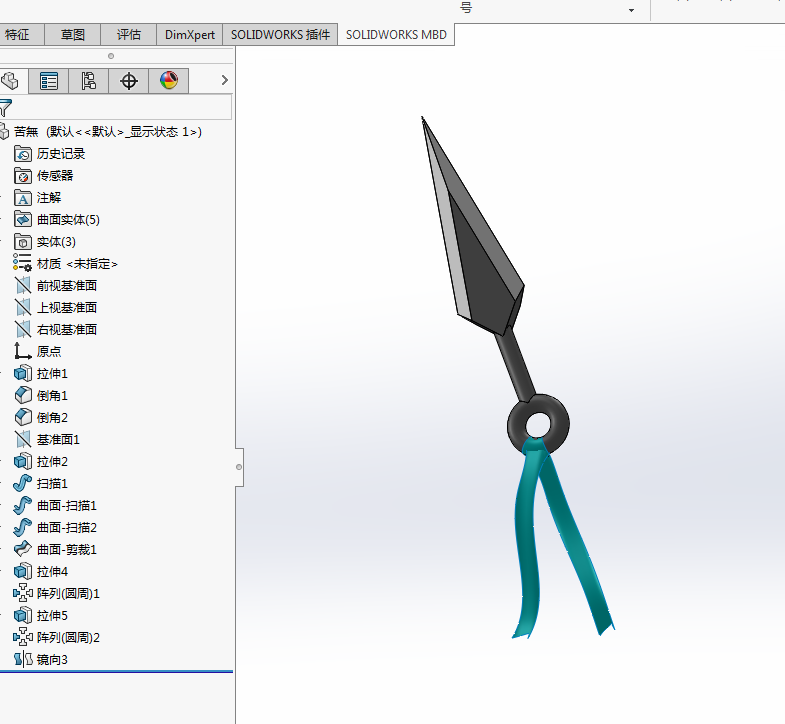
Task: Click the 传感器 folder icon
Action: [23, 176]
